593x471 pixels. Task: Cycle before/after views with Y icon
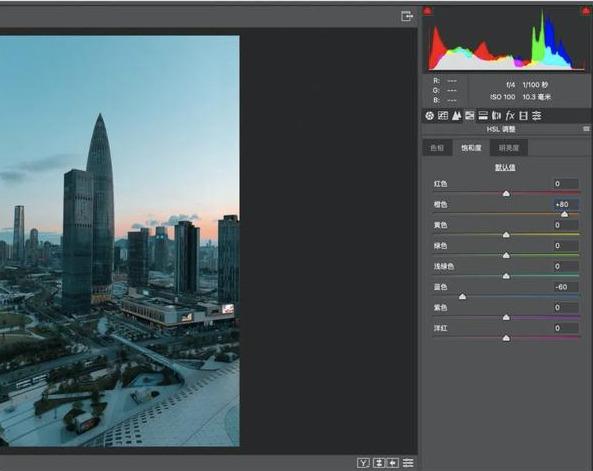363,463
